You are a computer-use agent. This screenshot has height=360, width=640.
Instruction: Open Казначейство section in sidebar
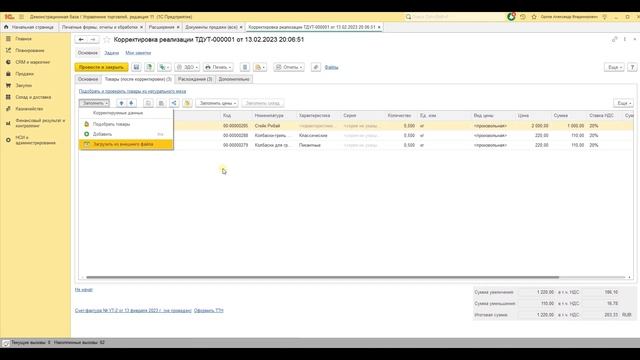pyautogui.click(x=29, y=109)
